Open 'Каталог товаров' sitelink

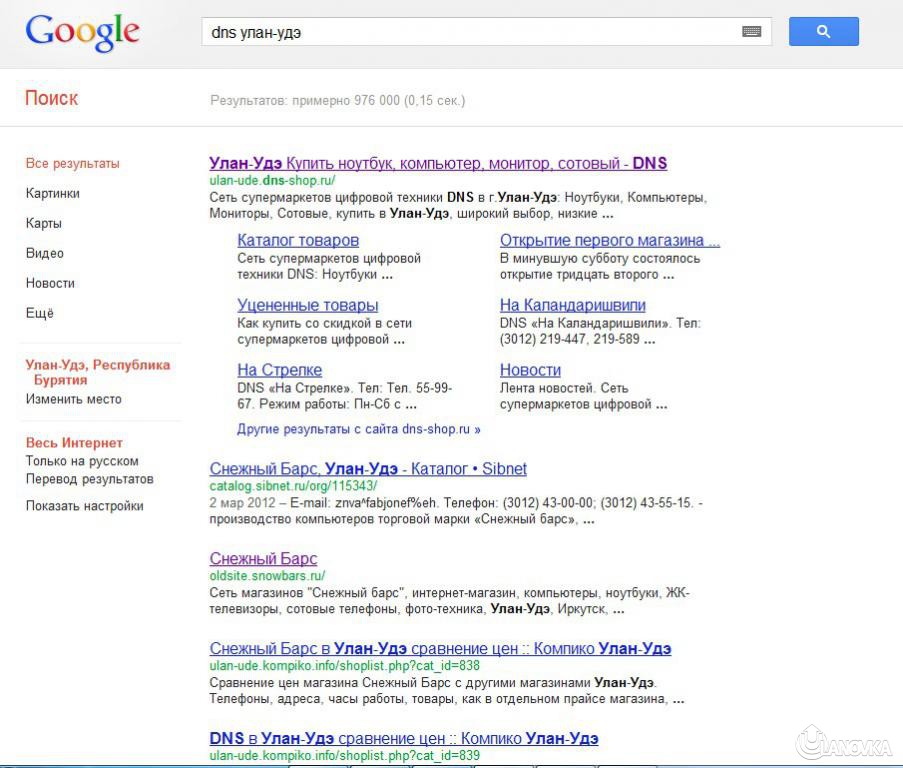click(x=298, y=240)
